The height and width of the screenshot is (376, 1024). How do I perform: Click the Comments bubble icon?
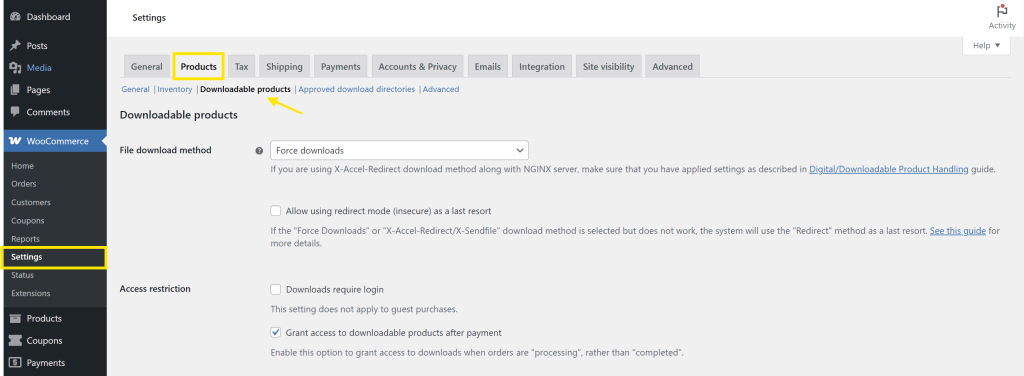[x=16, y=112]
